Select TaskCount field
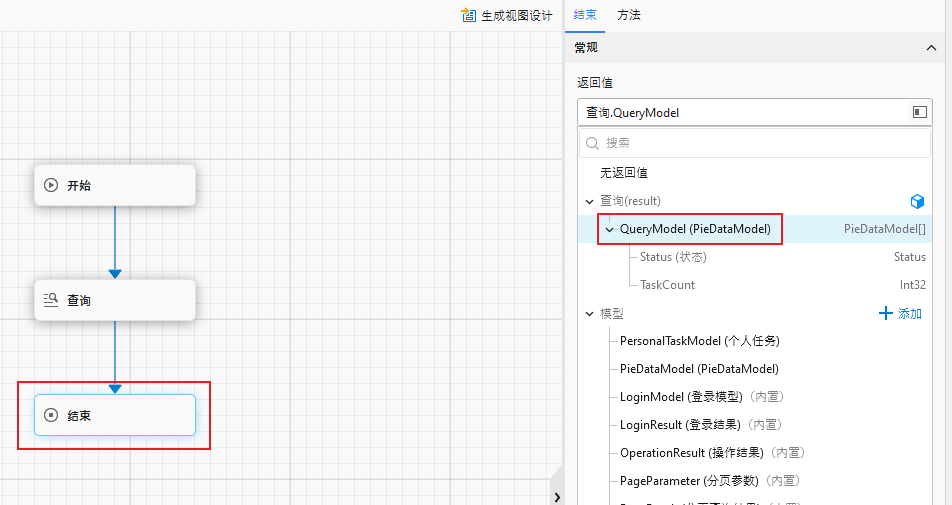The image size is (952, 505). (x=667, y=285)
